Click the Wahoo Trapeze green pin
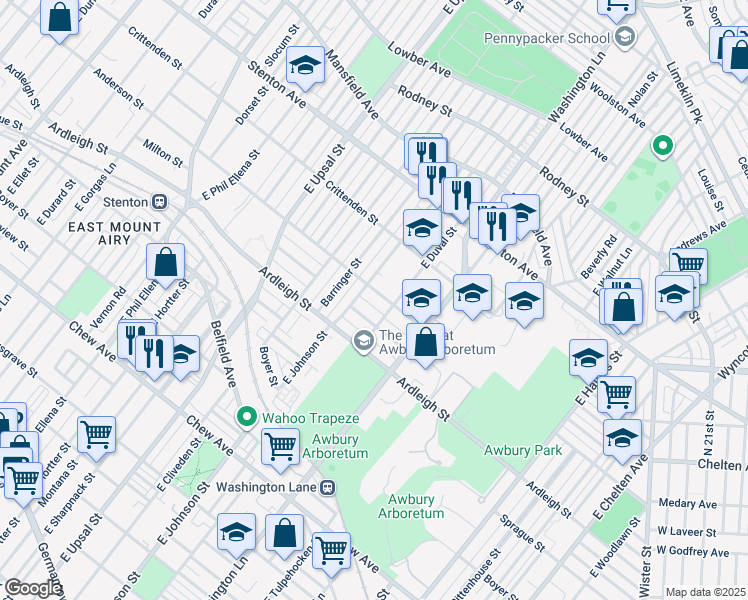The height and width of the screenshot is (600, 748). click(x=247, y=417)
